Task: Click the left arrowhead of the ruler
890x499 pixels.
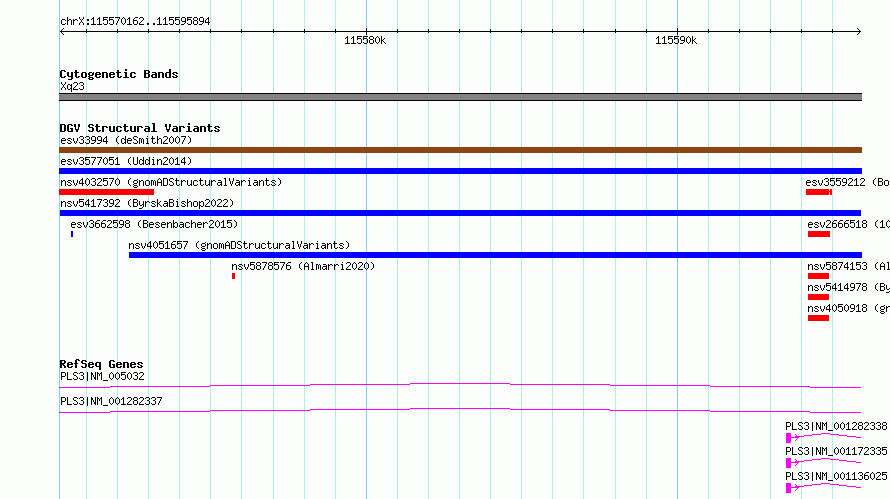Action: [x=62, y=32]
